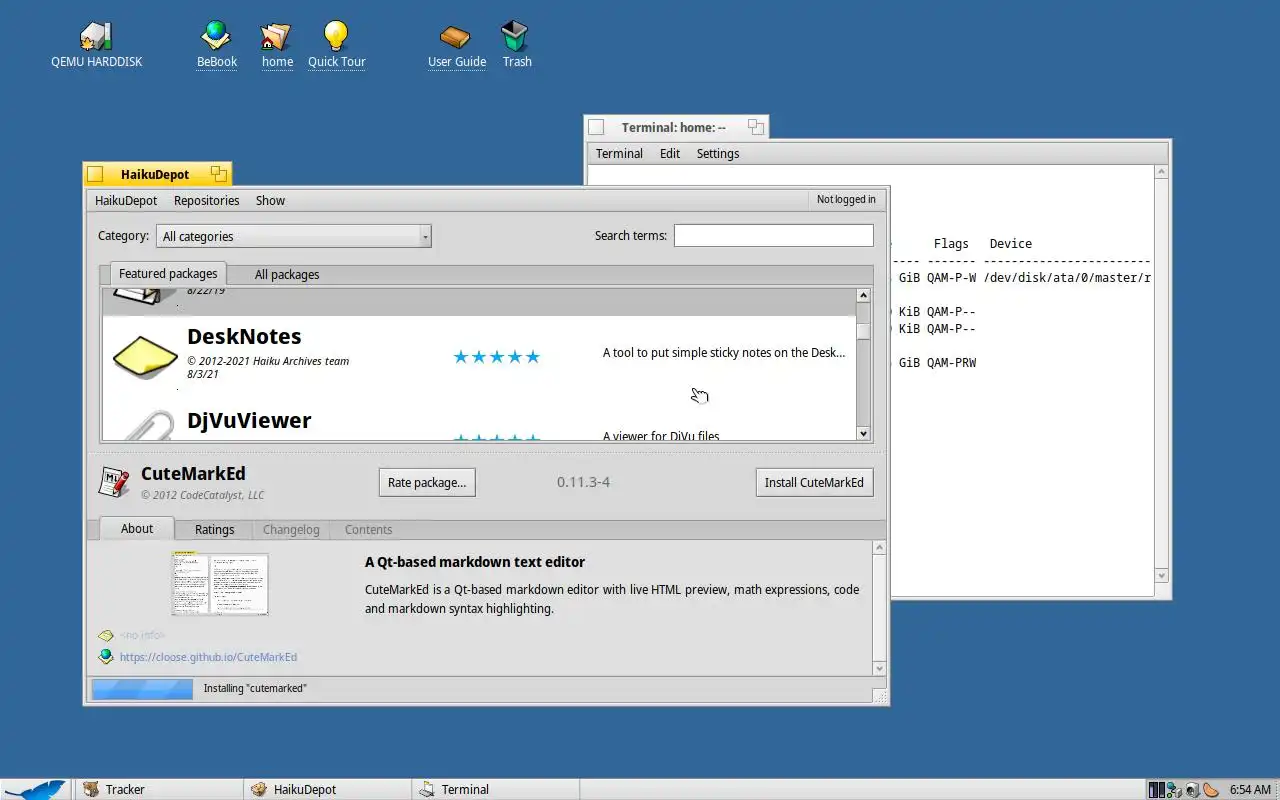The image size is (1280, 800).
Task: Open the Edit menu in the Terminal window
Action: click(x=670, y=153)
